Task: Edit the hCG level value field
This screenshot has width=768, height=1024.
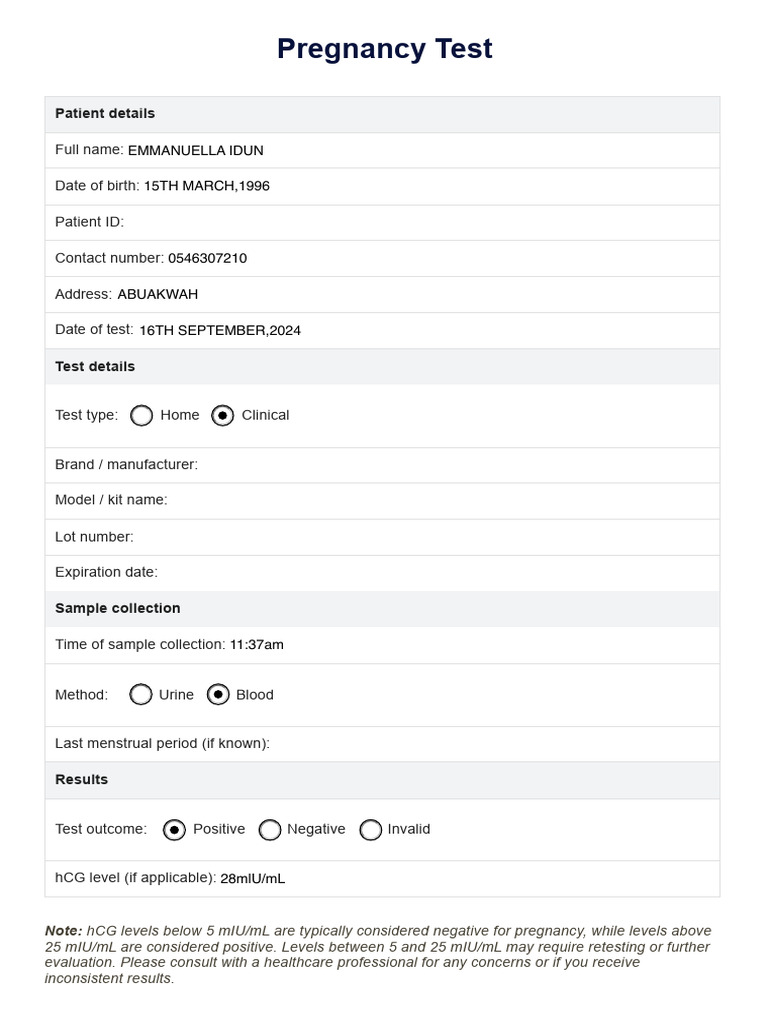Action: click(468, 878)
